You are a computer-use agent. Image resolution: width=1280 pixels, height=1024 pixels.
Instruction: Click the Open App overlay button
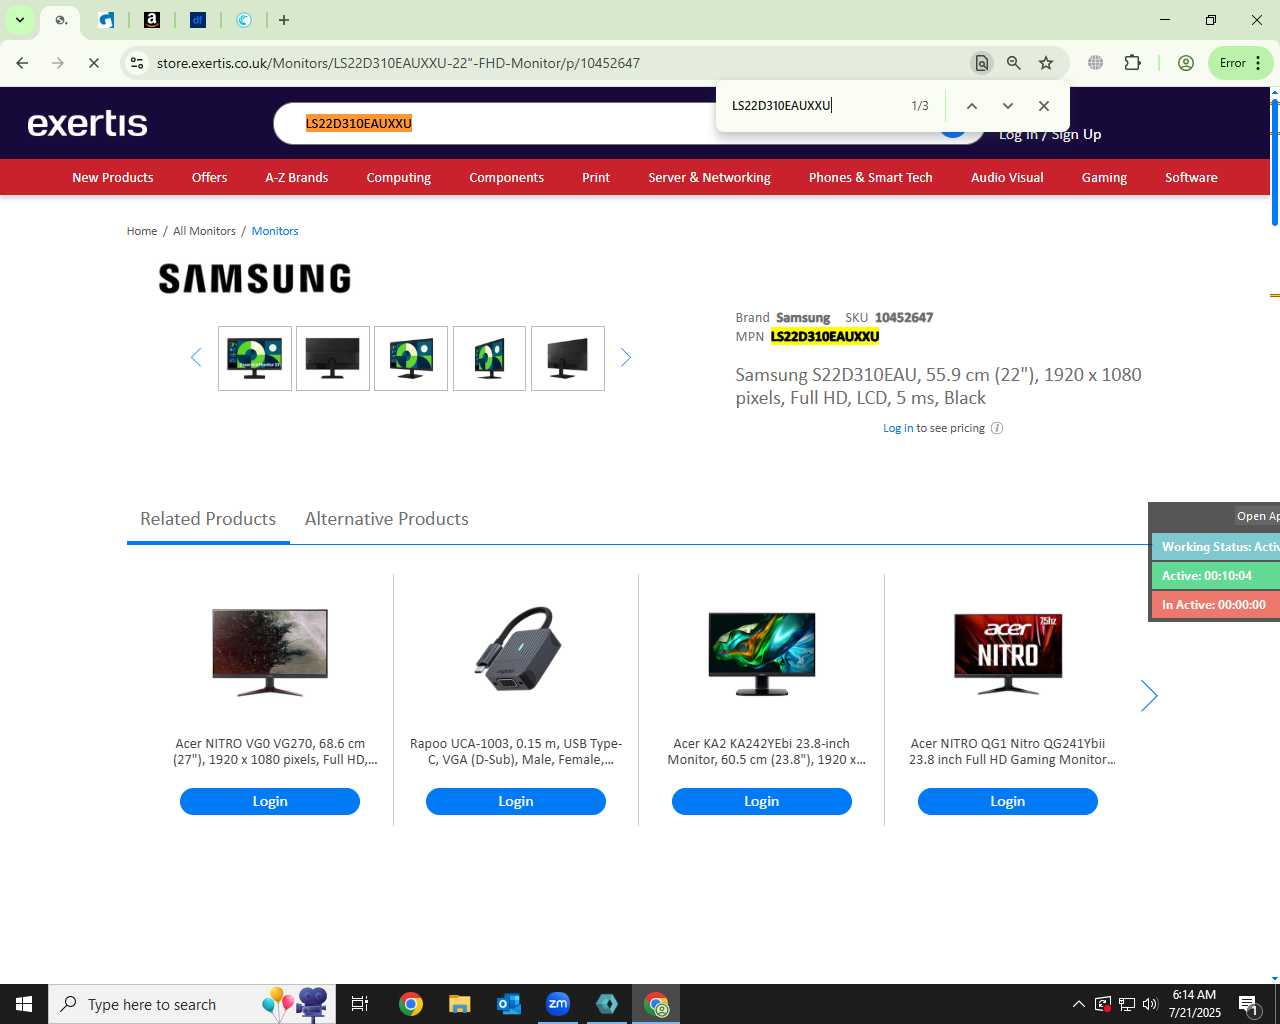[1257, 517]
